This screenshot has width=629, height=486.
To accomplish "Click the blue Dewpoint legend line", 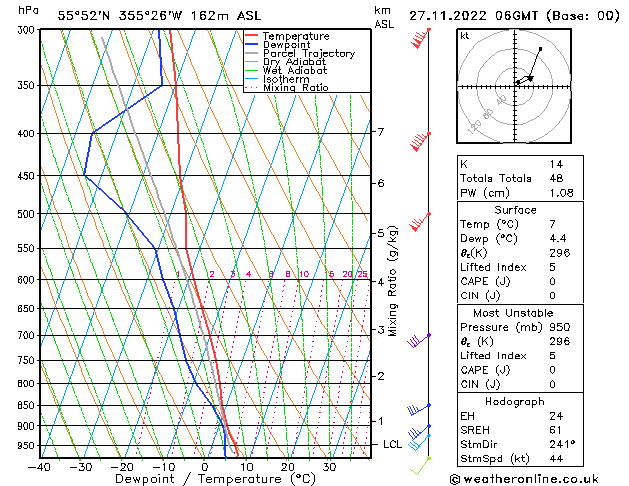I will [252, 45].
